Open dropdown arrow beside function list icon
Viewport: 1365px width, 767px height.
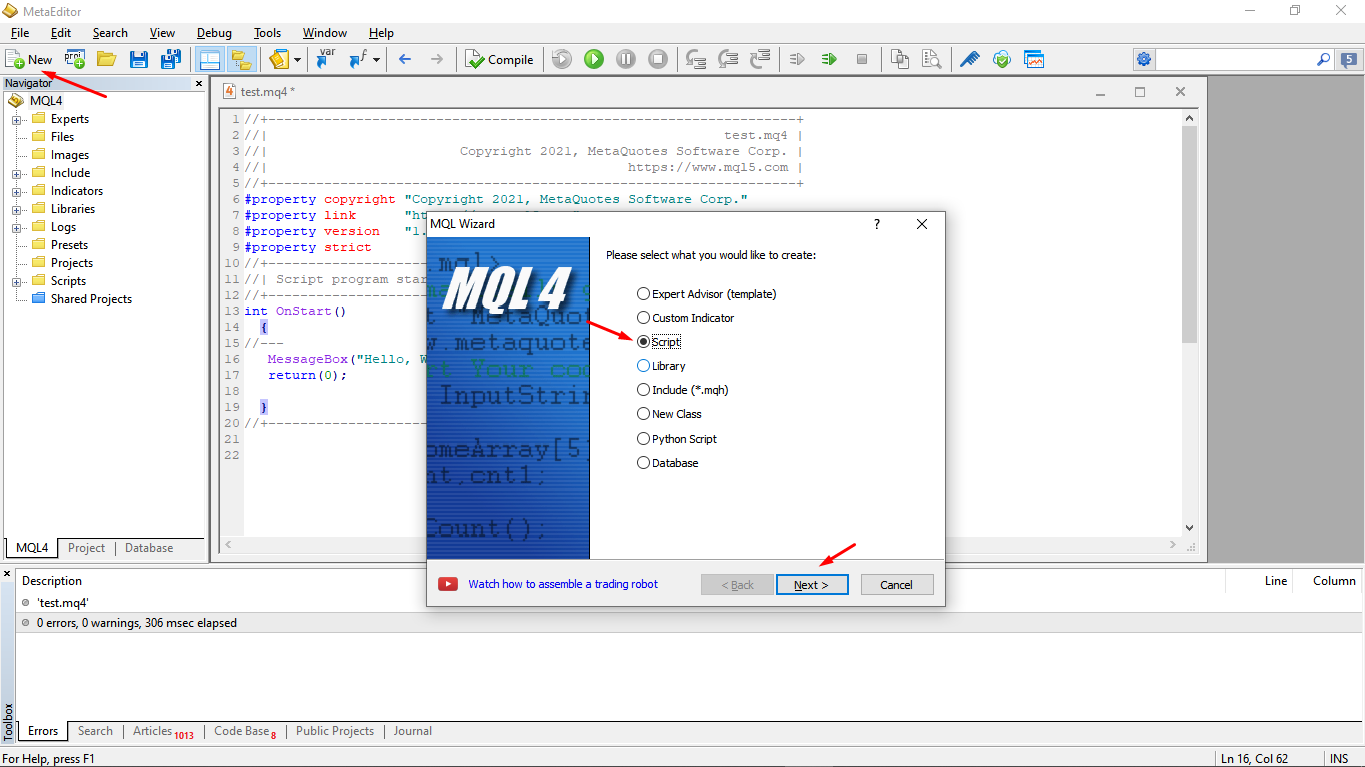tap(377, 60)
